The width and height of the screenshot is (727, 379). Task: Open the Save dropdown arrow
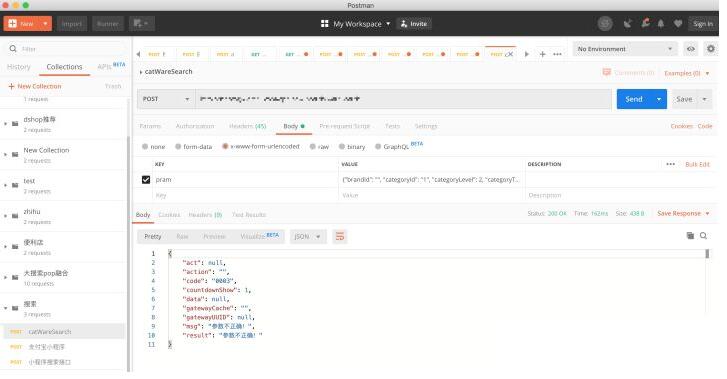704,99
